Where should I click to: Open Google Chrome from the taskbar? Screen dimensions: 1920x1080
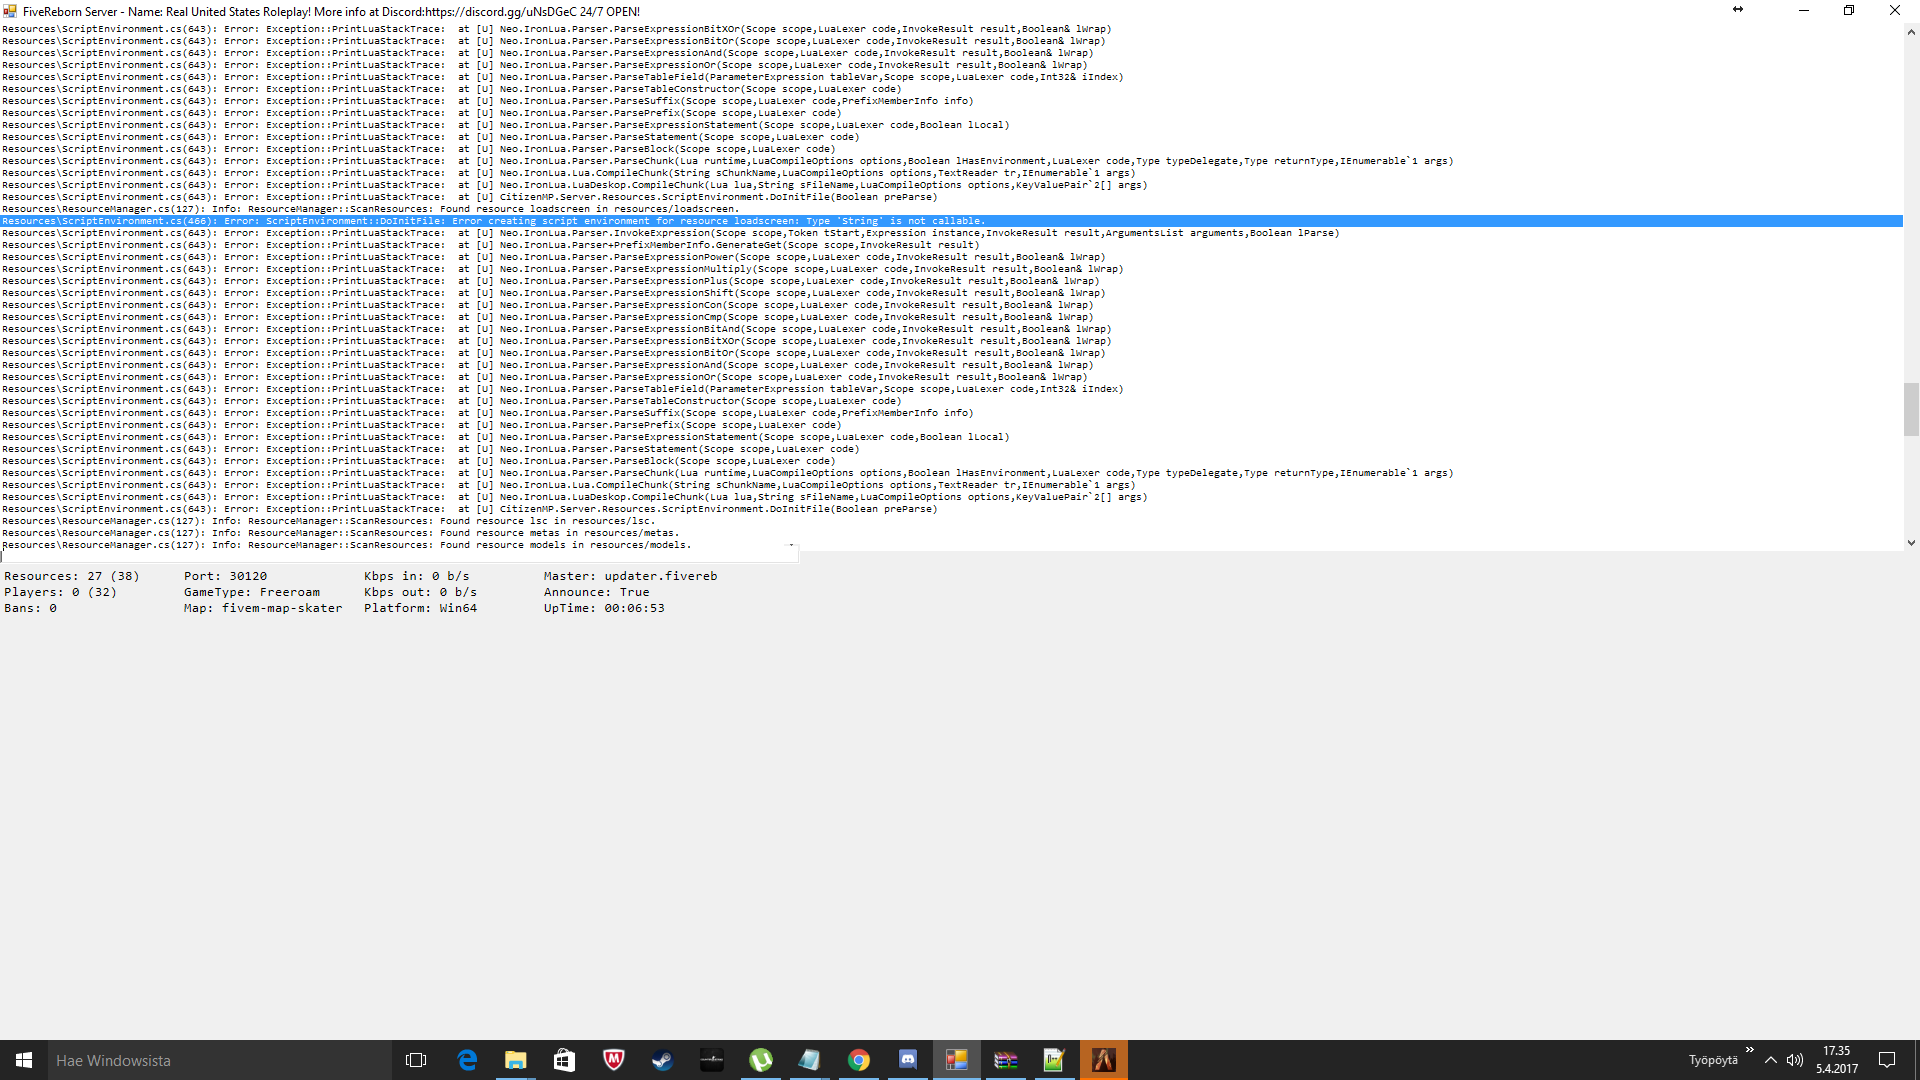click(x=860, y=1060)
